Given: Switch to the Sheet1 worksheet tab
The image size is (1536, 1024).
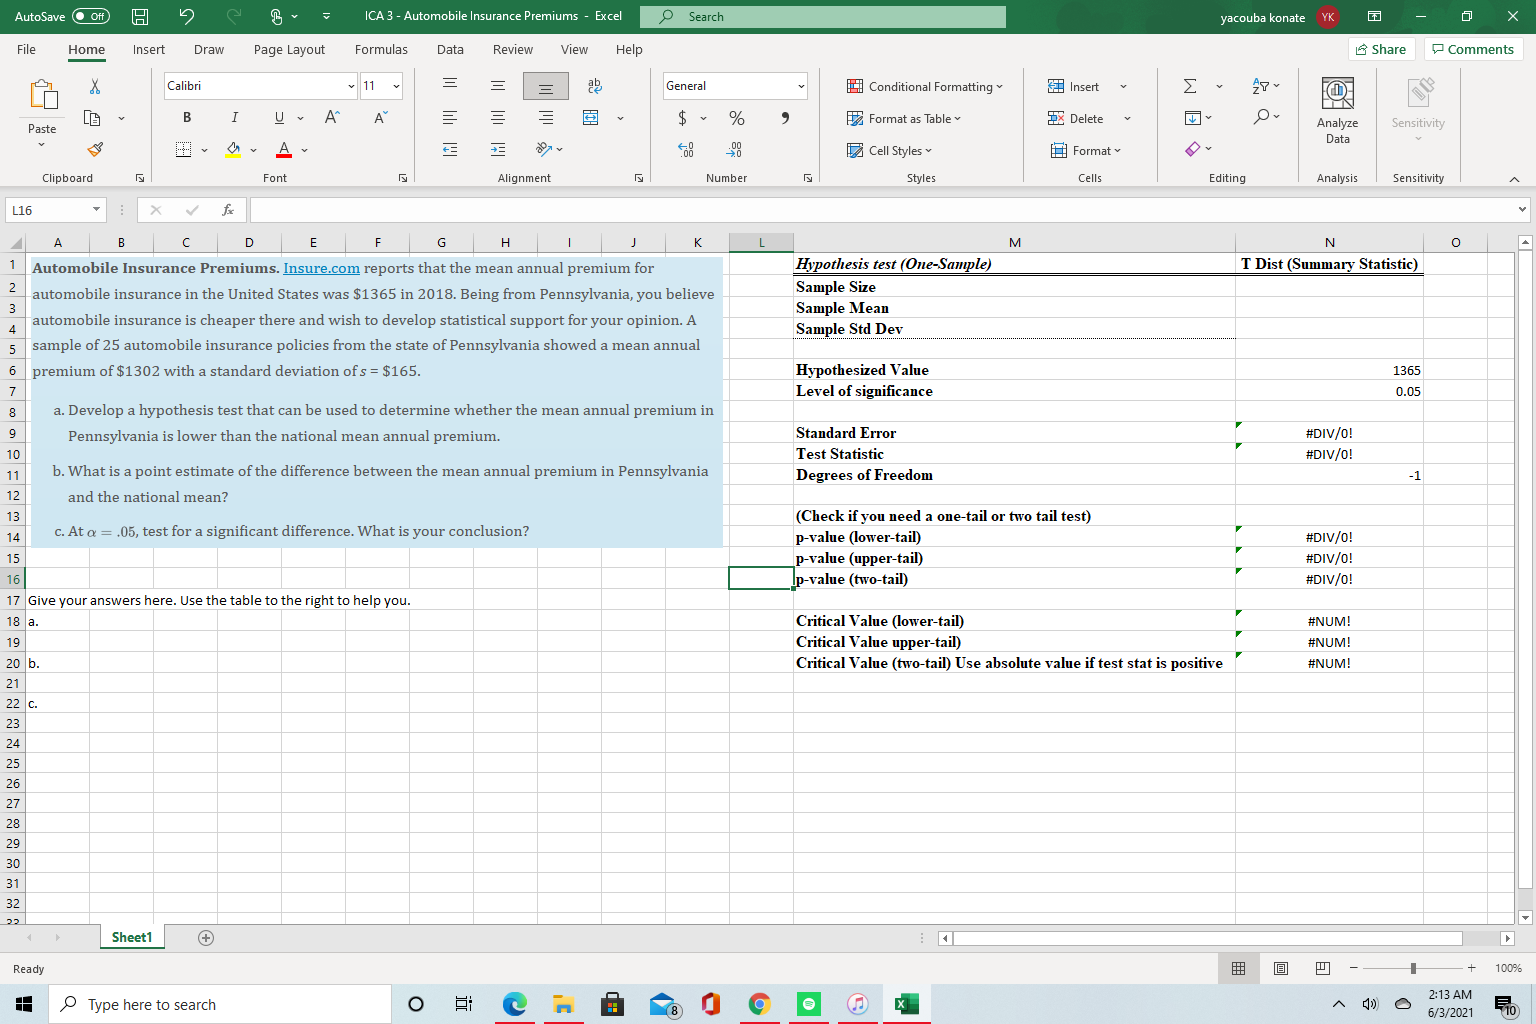Looking at the screenshot, I should (x=131, y=937).
